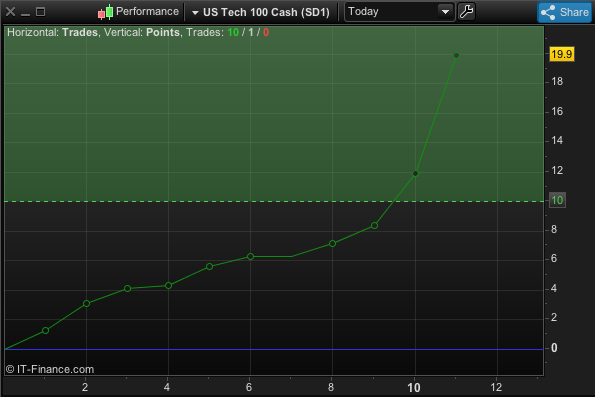
Task: Click the red losing trades count 0
Action: 266,32
